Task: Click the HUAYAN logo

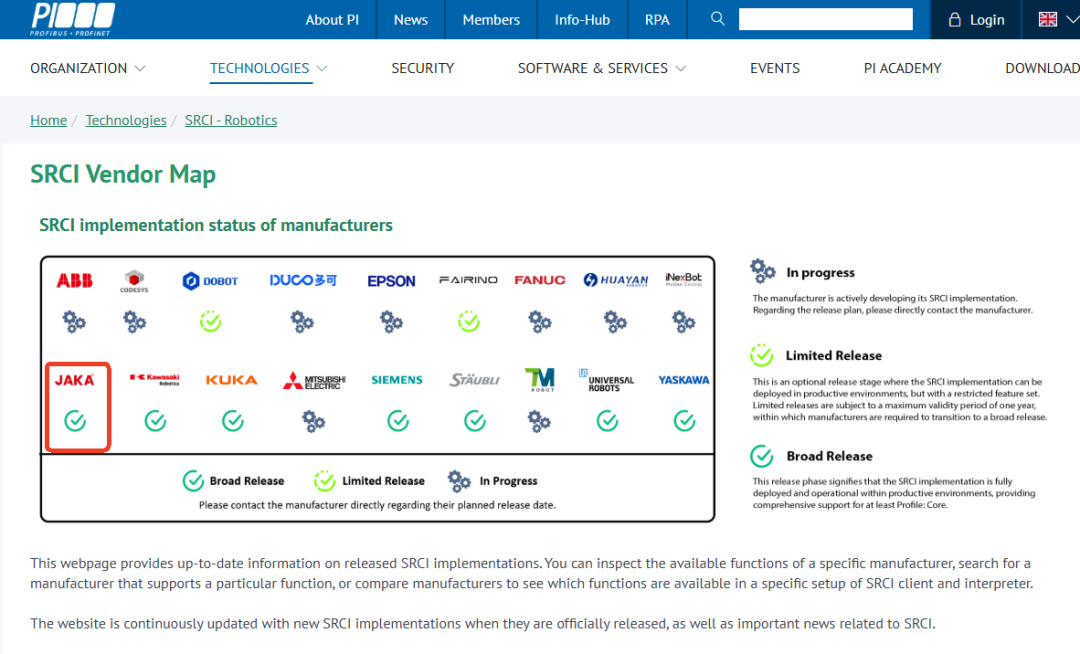Action: (x=616, y=280)
